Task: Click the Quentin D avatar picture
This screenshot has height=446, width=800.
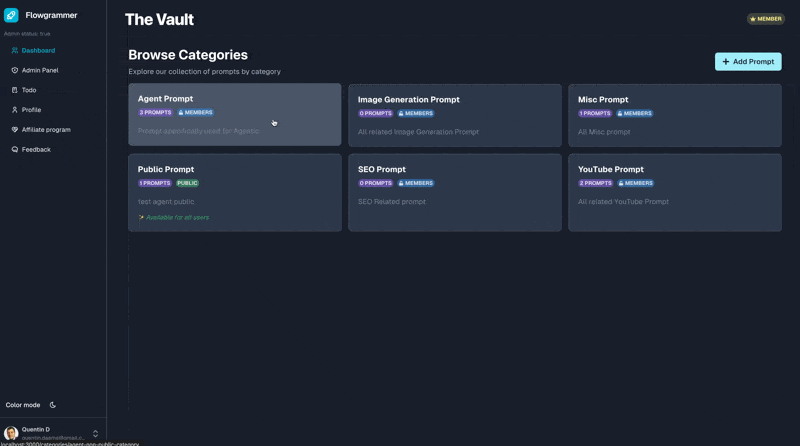Action: [11, 433]
